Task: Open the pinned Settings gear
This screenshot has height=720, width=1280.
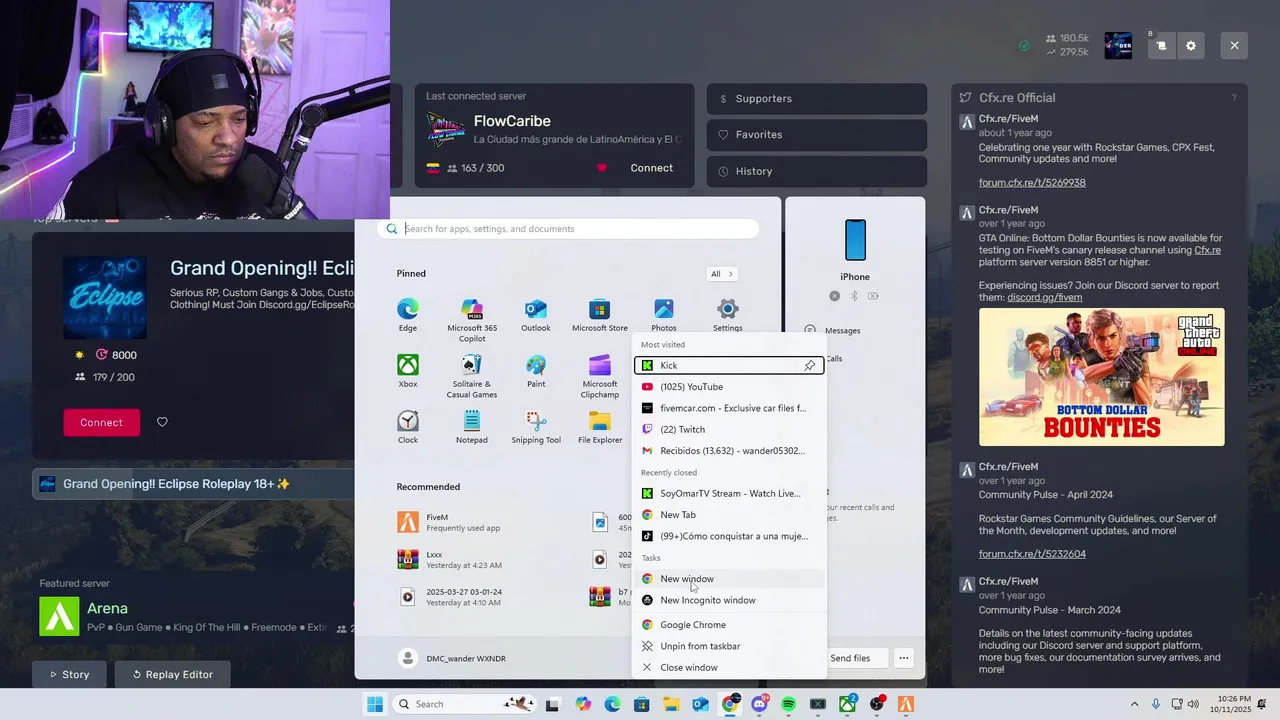Action: tap(728, 315)
